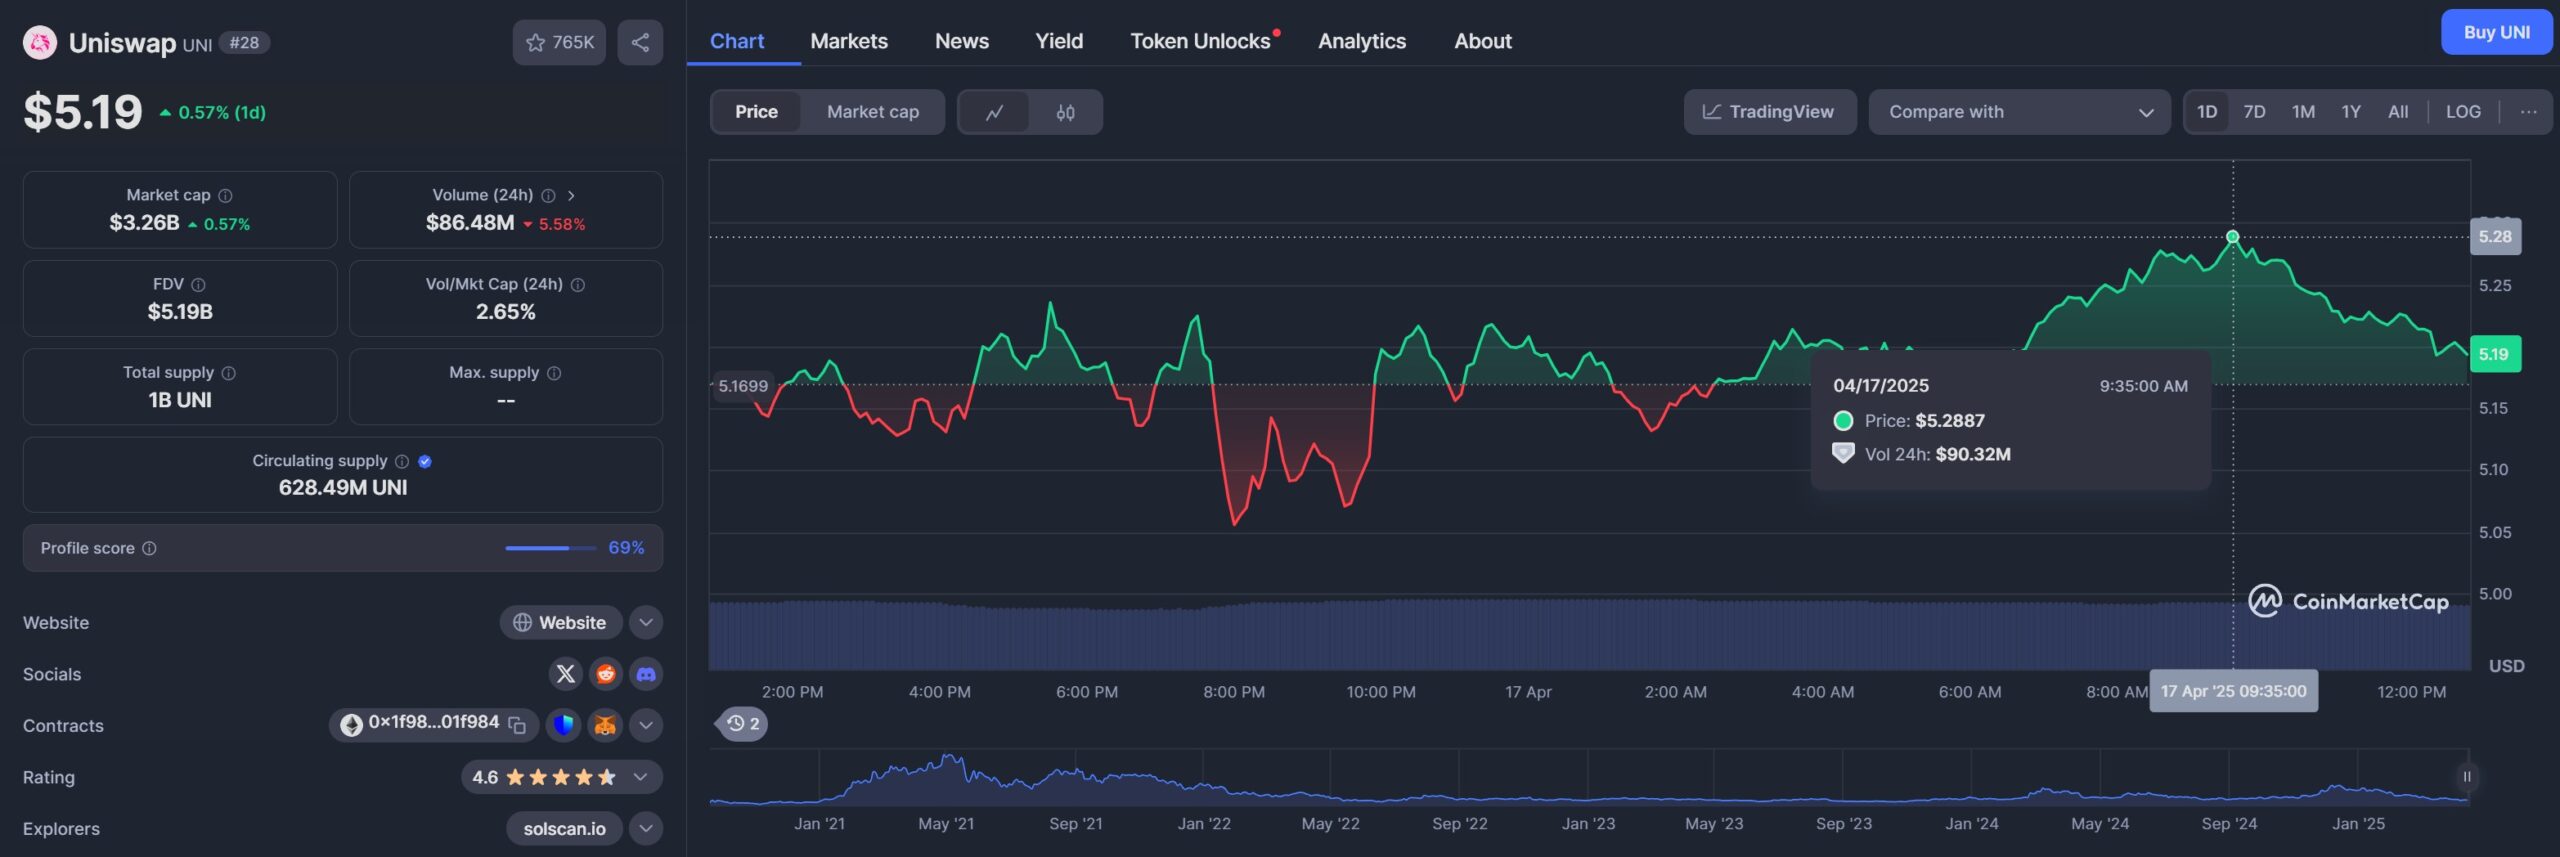
Task: Open the Analytics tab
Action: tap(1362, 41)
